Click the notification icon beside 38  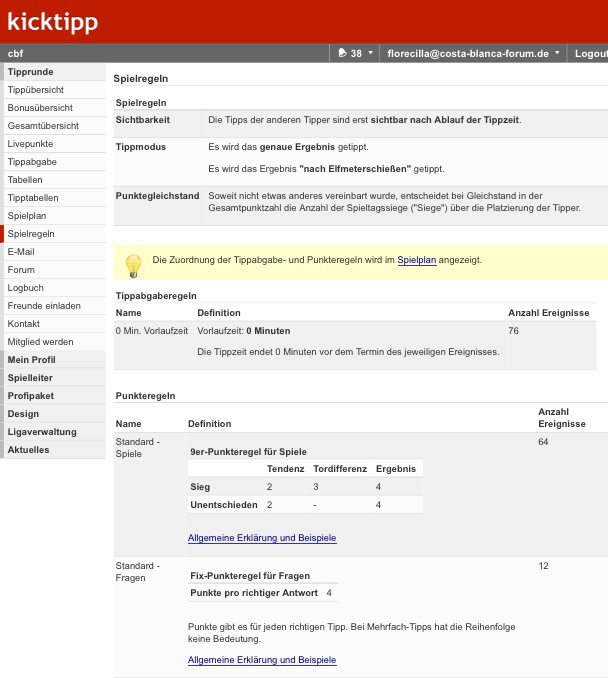click(342, 52)
